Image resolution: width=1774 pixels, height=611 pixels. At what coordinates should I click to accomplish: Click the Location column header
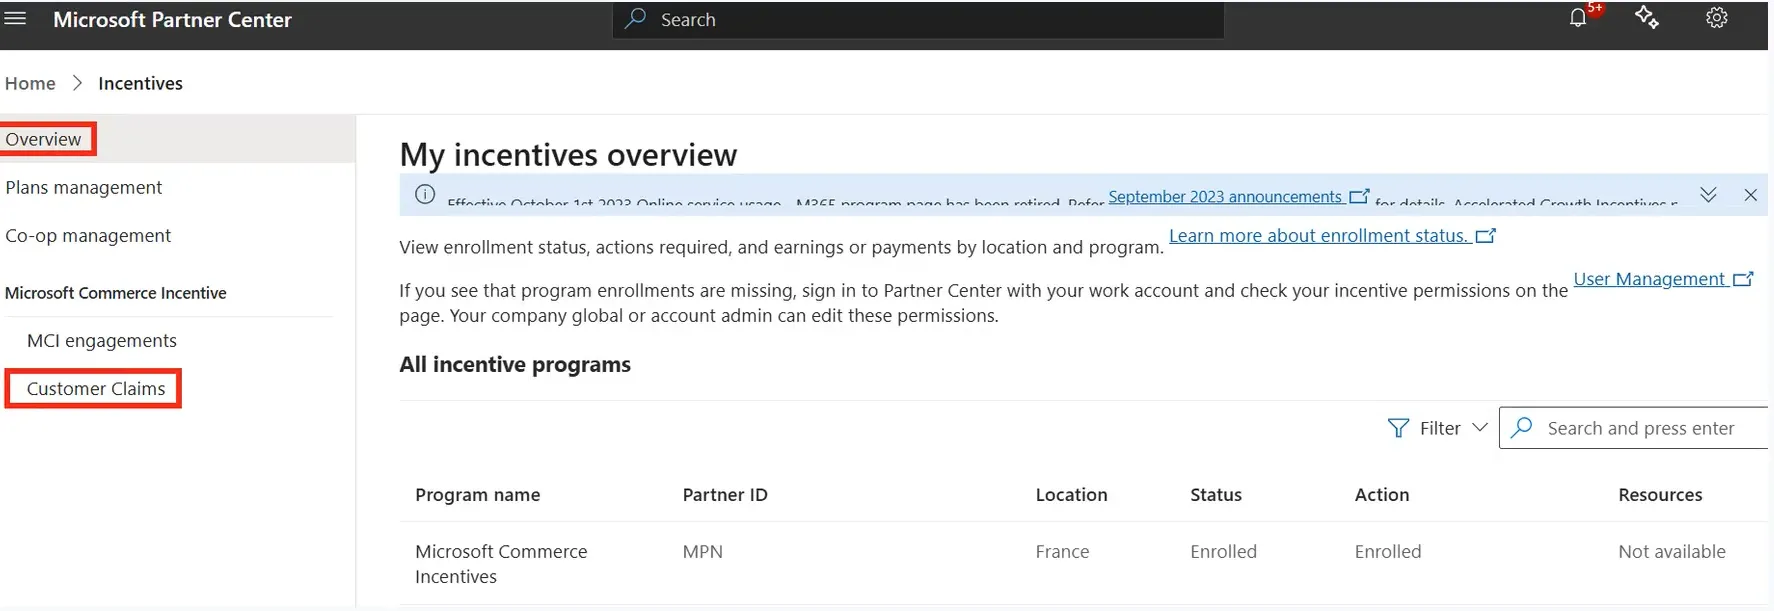[x=1071, y=494]
